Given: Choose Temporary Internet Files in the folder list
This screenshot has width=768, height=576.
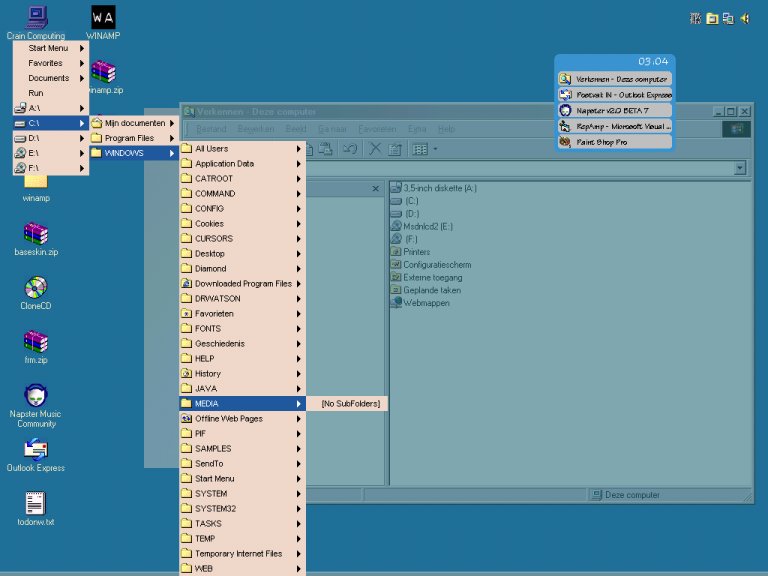Looking at the screenshot, I should coord(240,553).
